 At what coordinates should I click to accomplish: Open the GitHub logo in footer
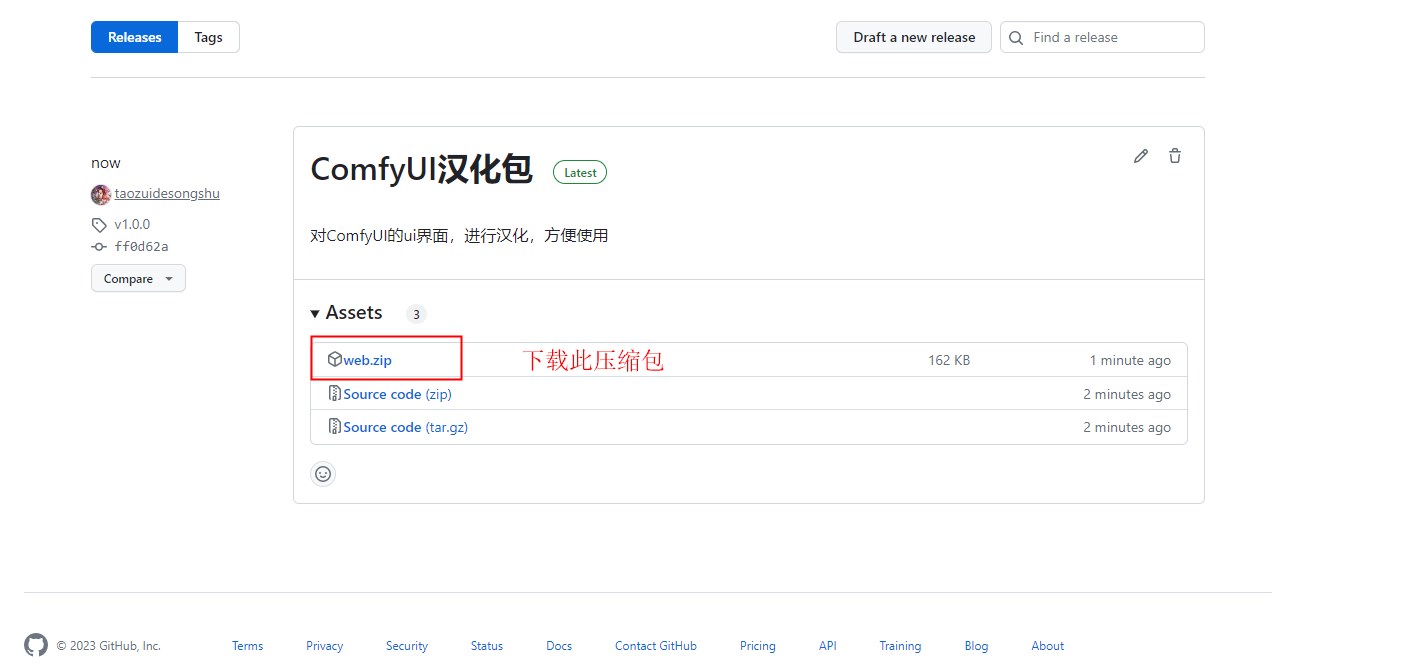(x=36, y=645)
